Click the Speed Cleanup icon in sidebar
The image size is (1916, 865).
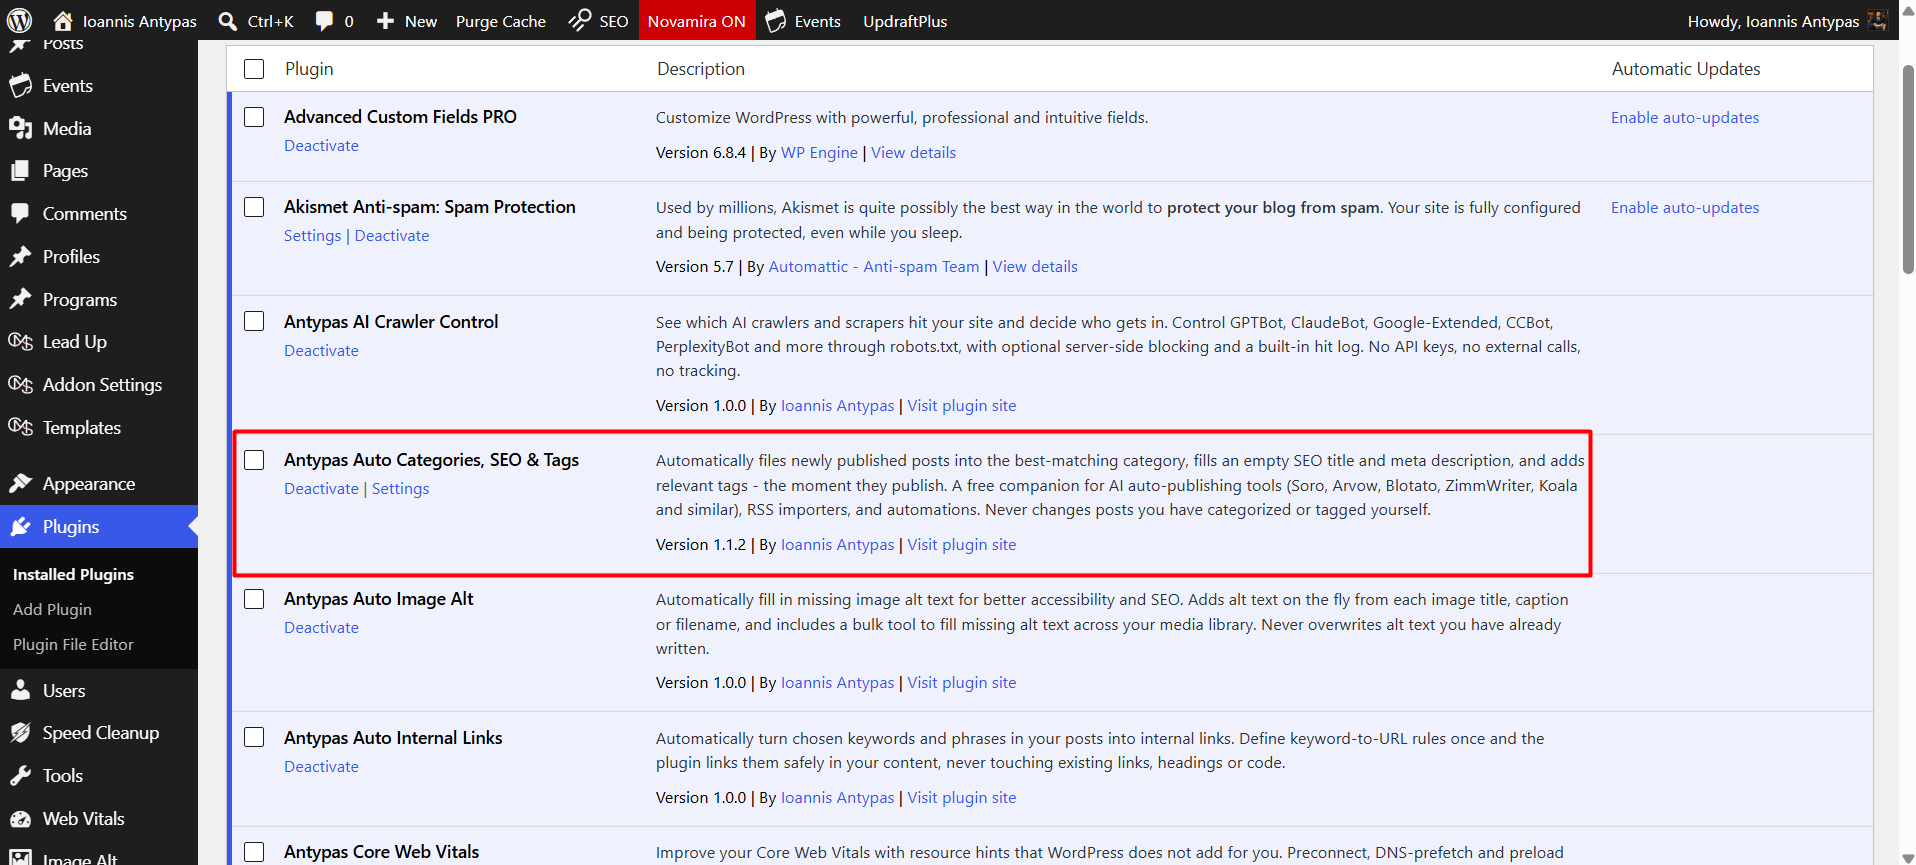coord(20,733)
